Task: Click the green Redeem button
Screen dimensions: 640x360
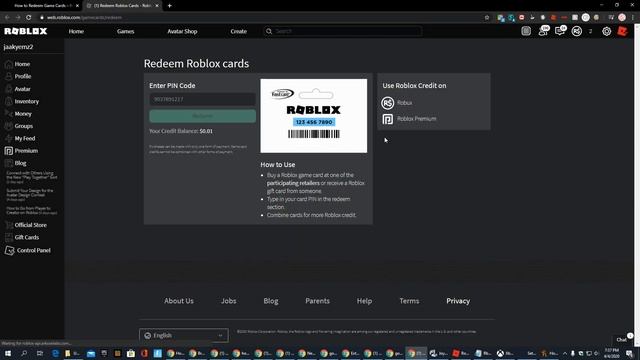Action: 202,116
